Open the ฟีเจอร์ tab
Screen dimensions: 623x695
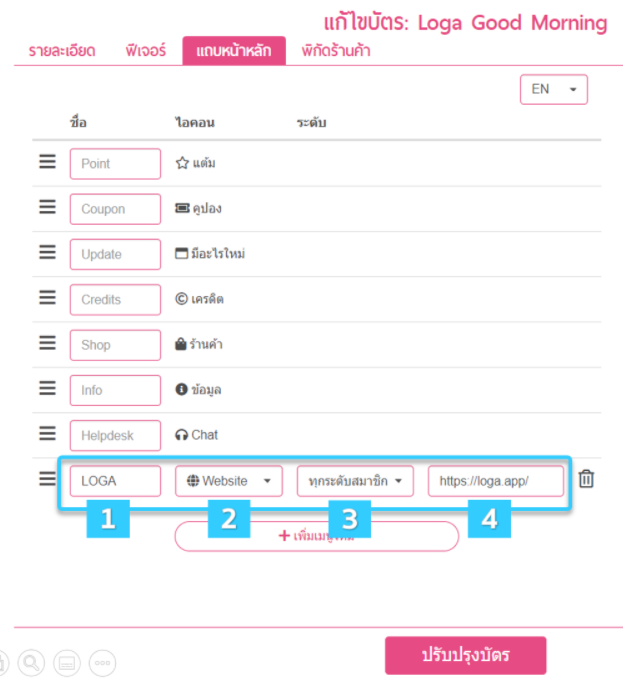point(145,51)
